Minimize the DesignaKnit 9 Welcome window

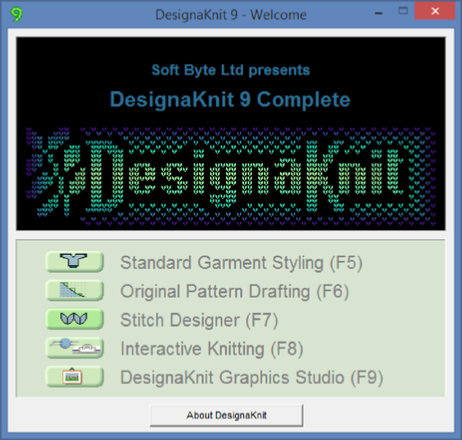(378, 12)
